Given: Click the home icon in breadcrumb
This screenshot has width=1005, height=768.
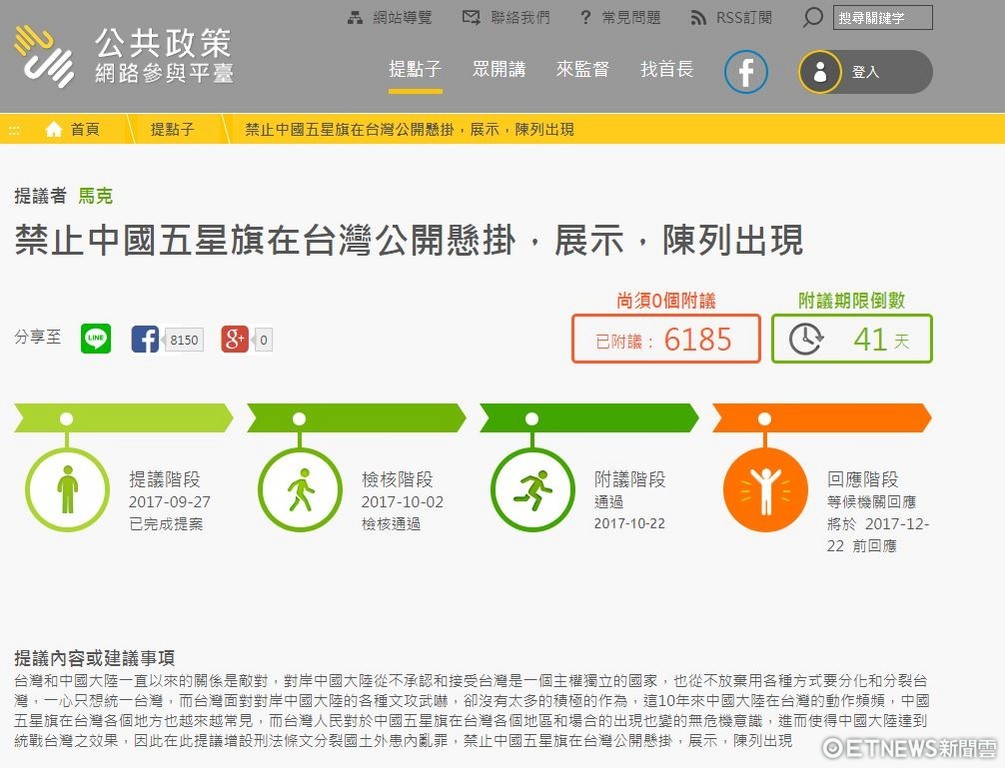Looking at the screenshot, I should [54, 129].
